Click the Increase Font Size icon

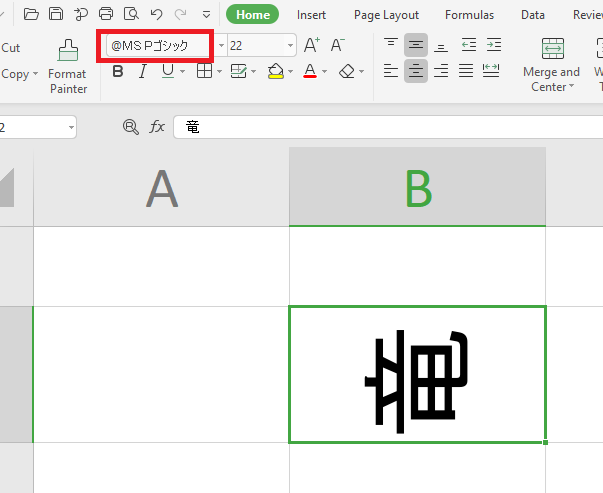(x=312, y=45)
